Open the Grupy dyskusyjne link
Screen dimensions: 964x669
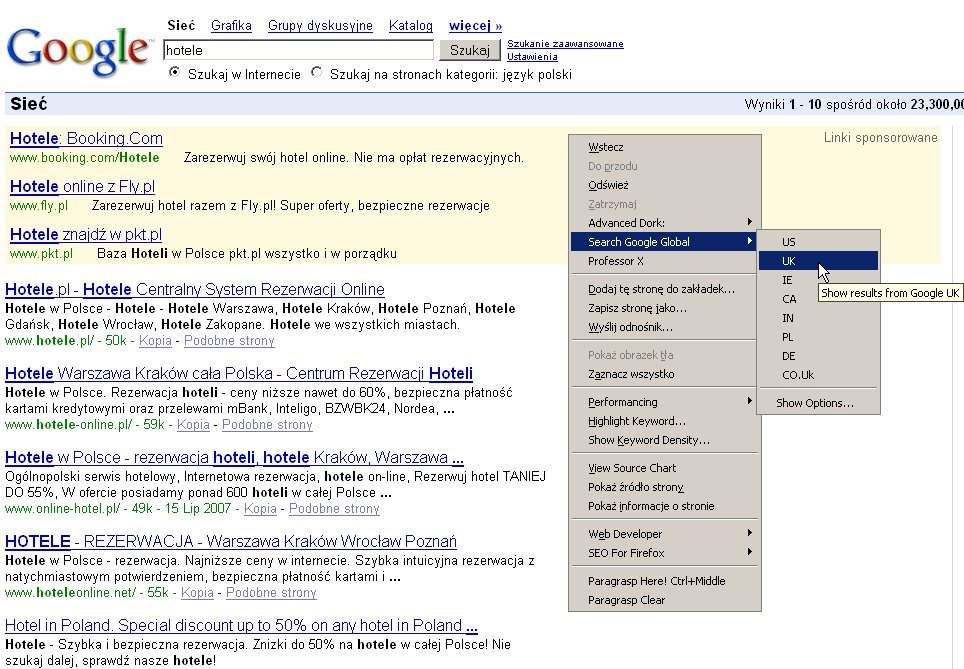pyautogui.click(x=320, y=26)
